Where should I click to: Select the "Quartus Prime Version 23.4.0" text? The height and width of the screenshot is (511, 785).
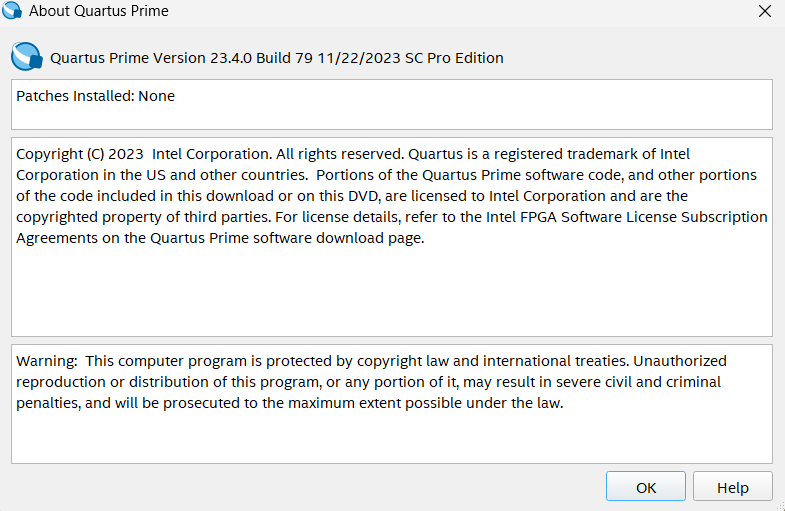[151, 58]
